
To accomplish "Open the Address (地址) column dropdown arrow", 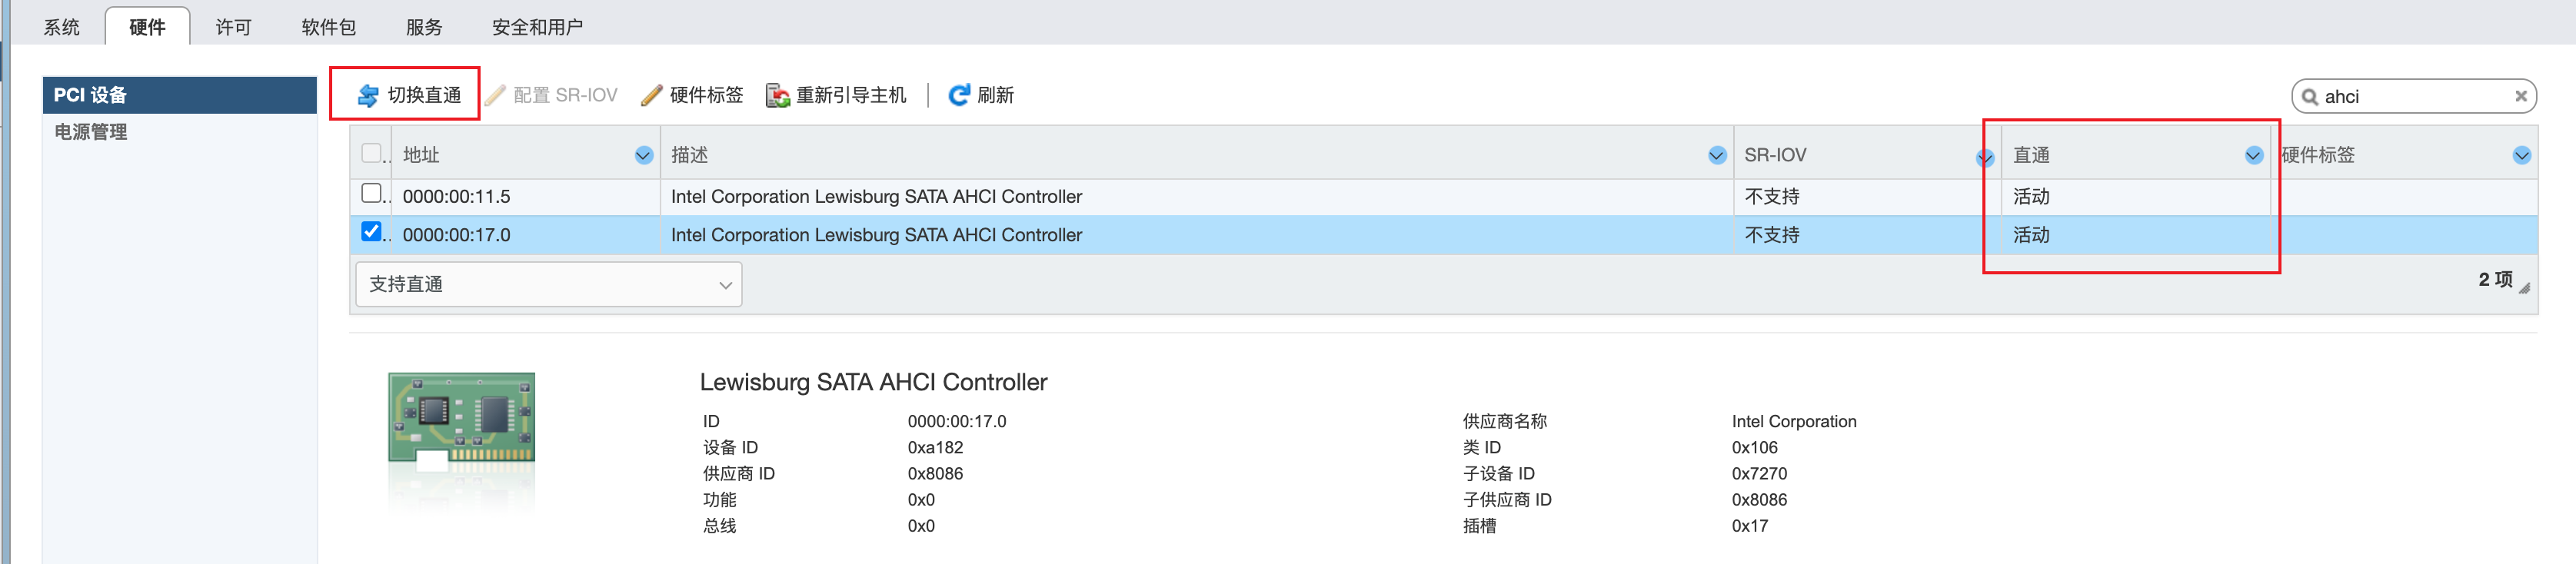I will [643, 155].
